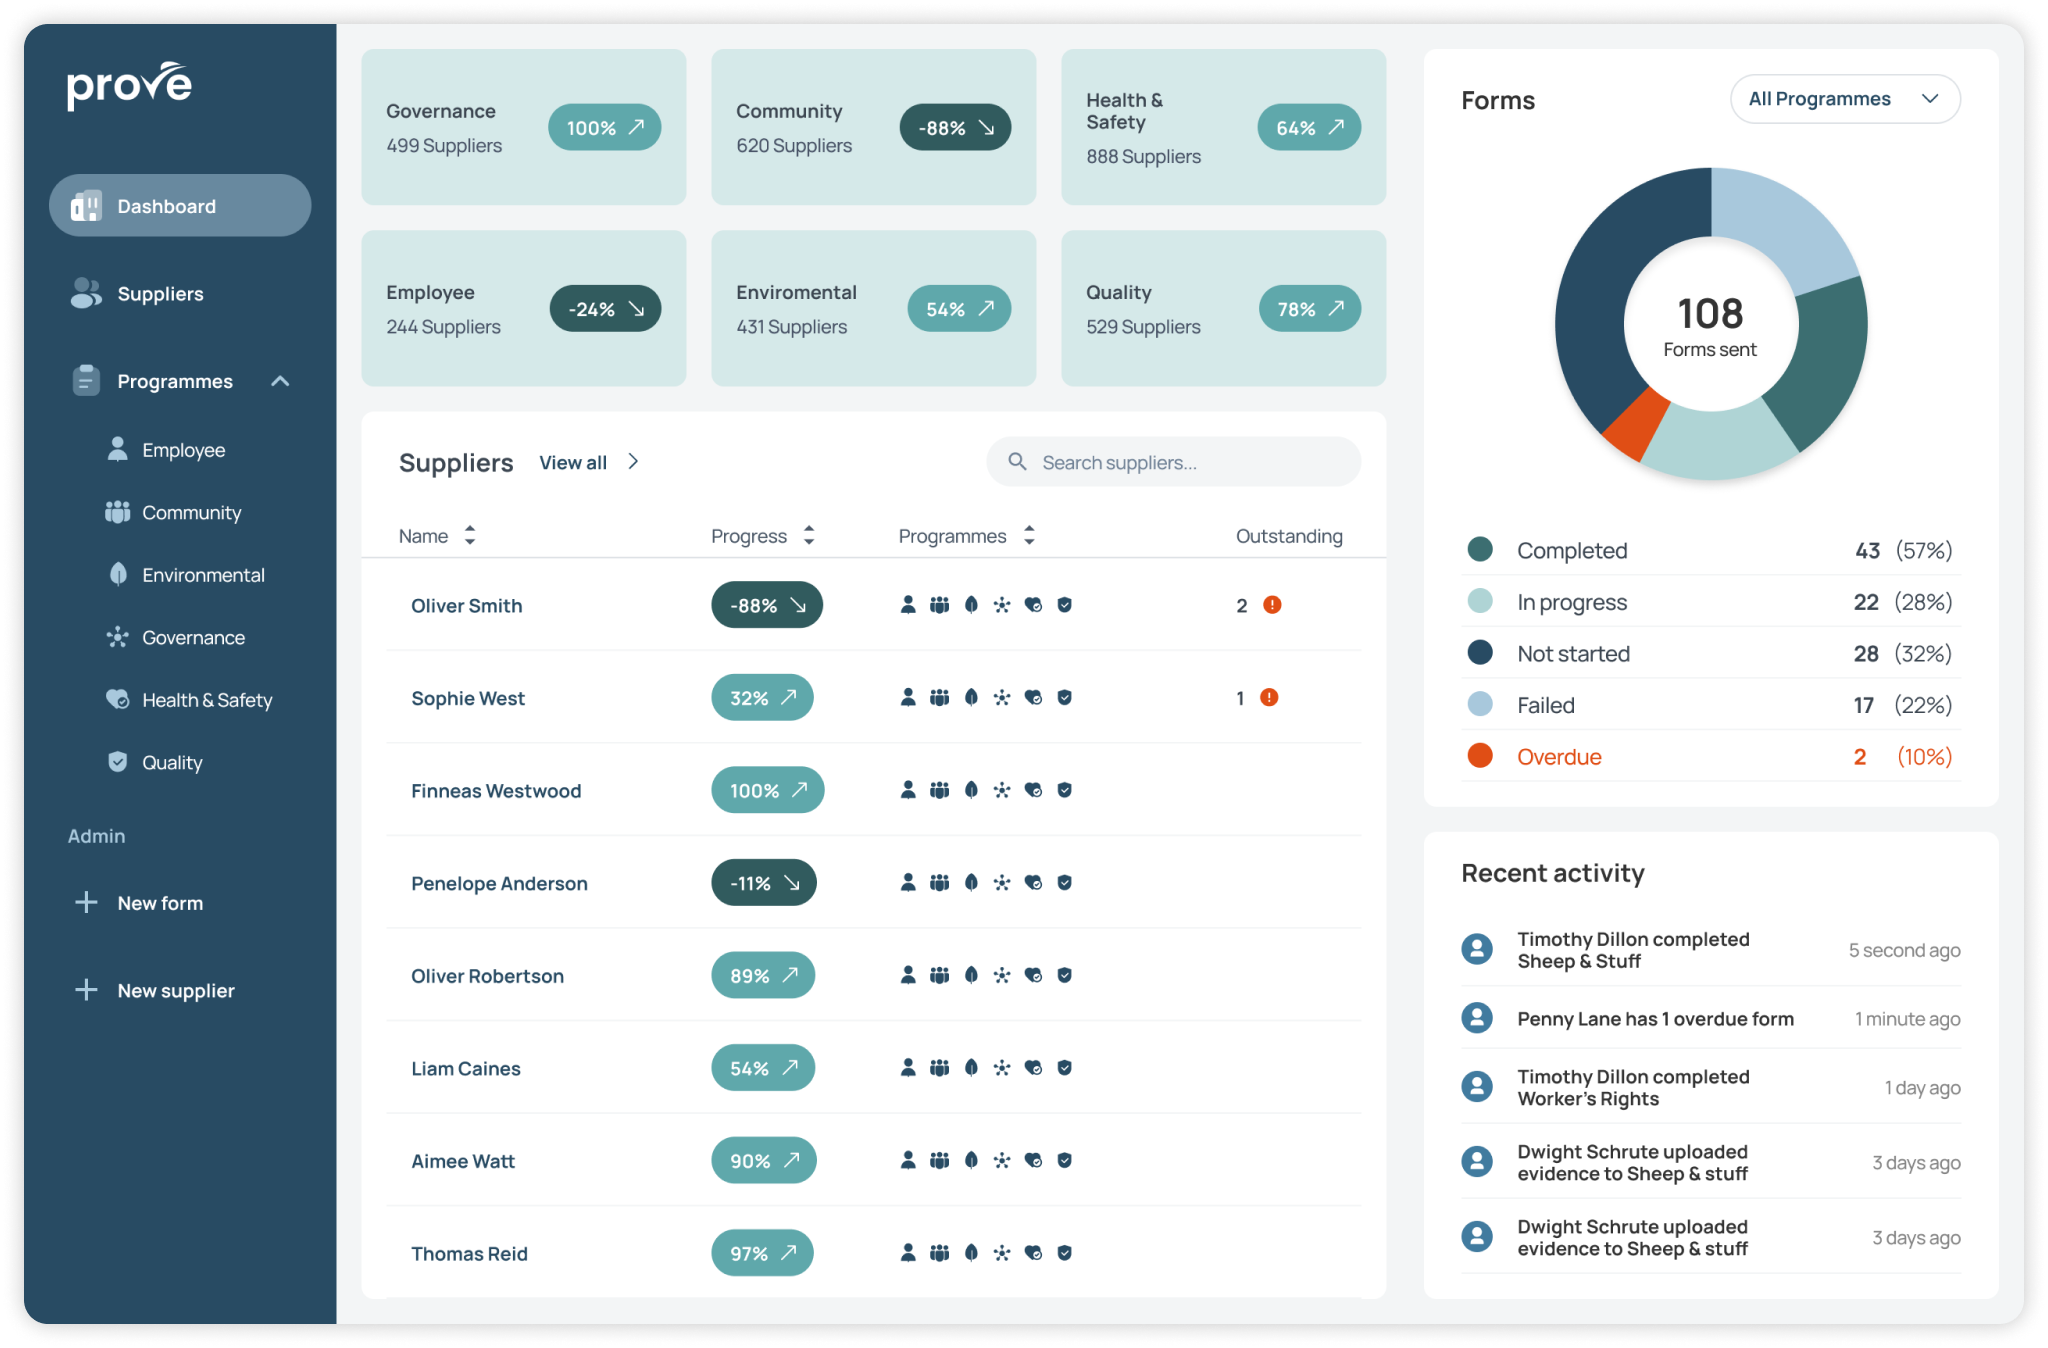This screenshot has height=1348, width=2048.
Task: Click the Governance icon in sidebar
Action: (118, 637)
